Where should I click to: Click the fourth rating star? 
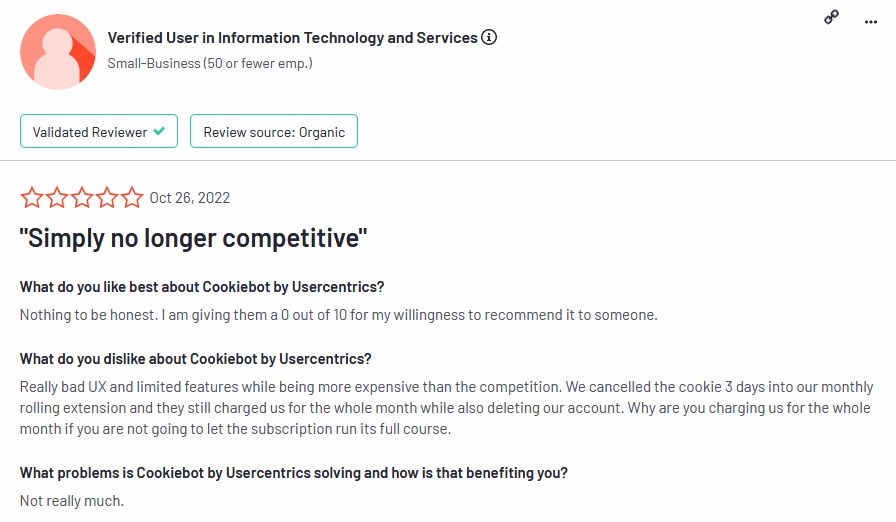(107, 198)
